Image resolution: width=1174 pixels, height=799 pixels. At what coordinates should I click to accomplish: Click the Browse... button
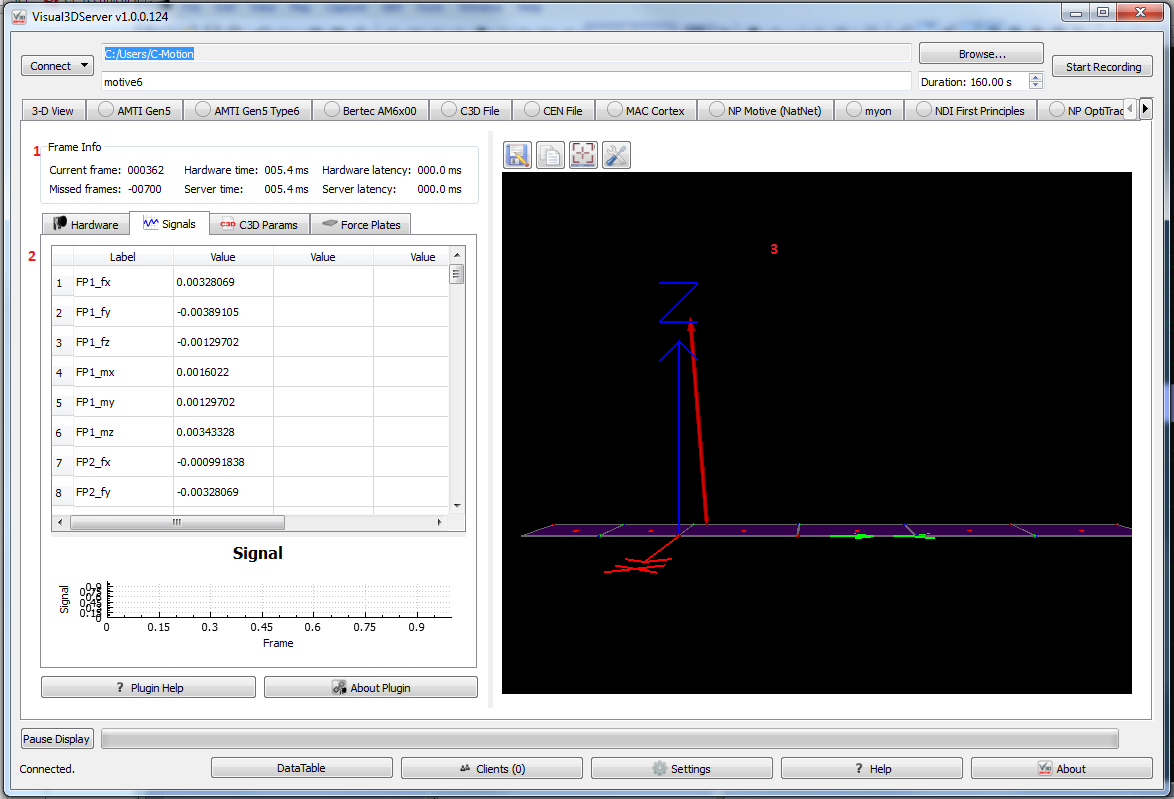tap(981, 54)
